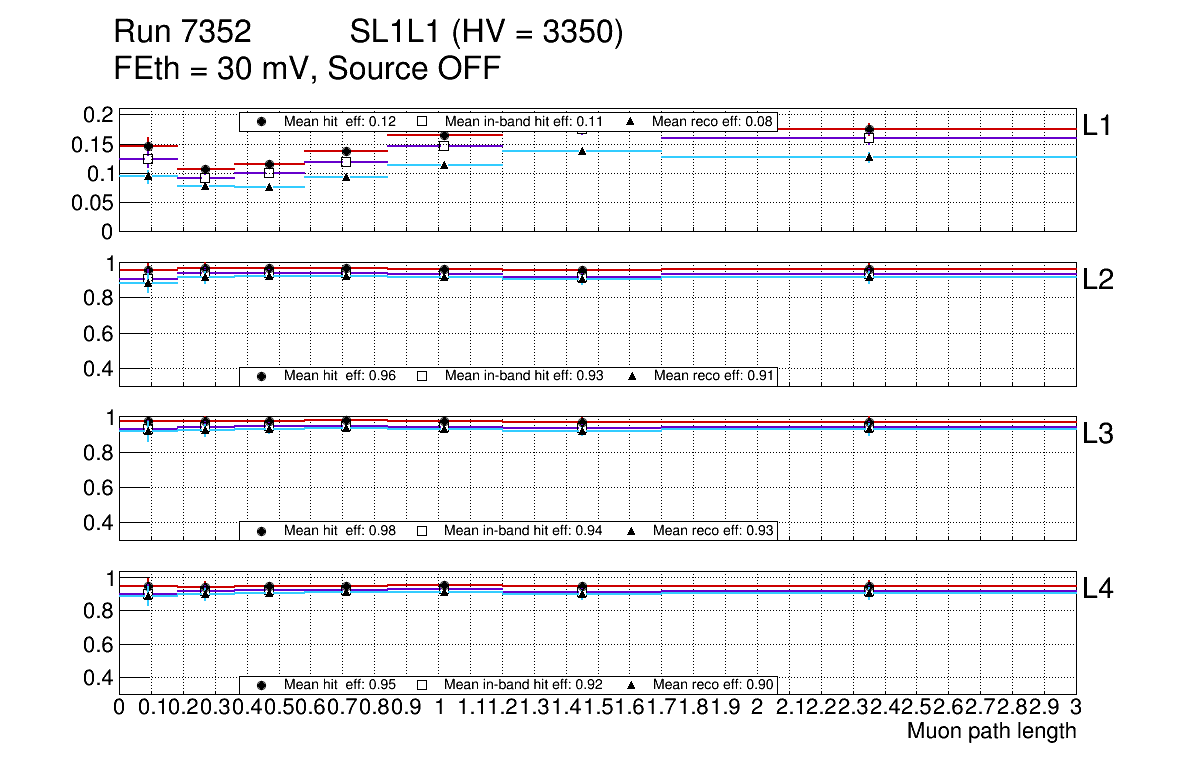
Task: Click the open square marker in the L1 legend
Action: [x=422, y=122]
